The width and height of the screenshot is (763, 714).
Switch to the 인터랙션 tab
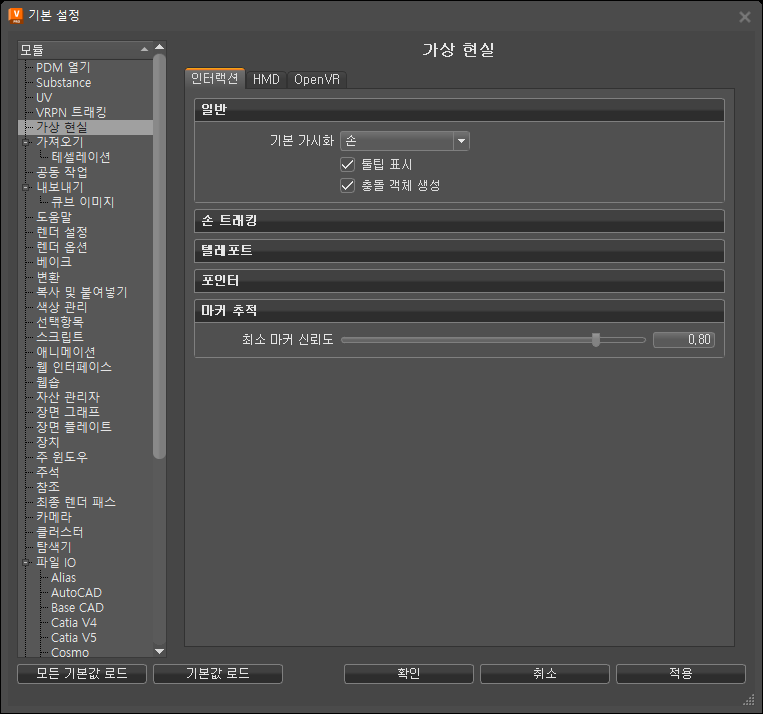pyautogui.click(x=215, y=78)
